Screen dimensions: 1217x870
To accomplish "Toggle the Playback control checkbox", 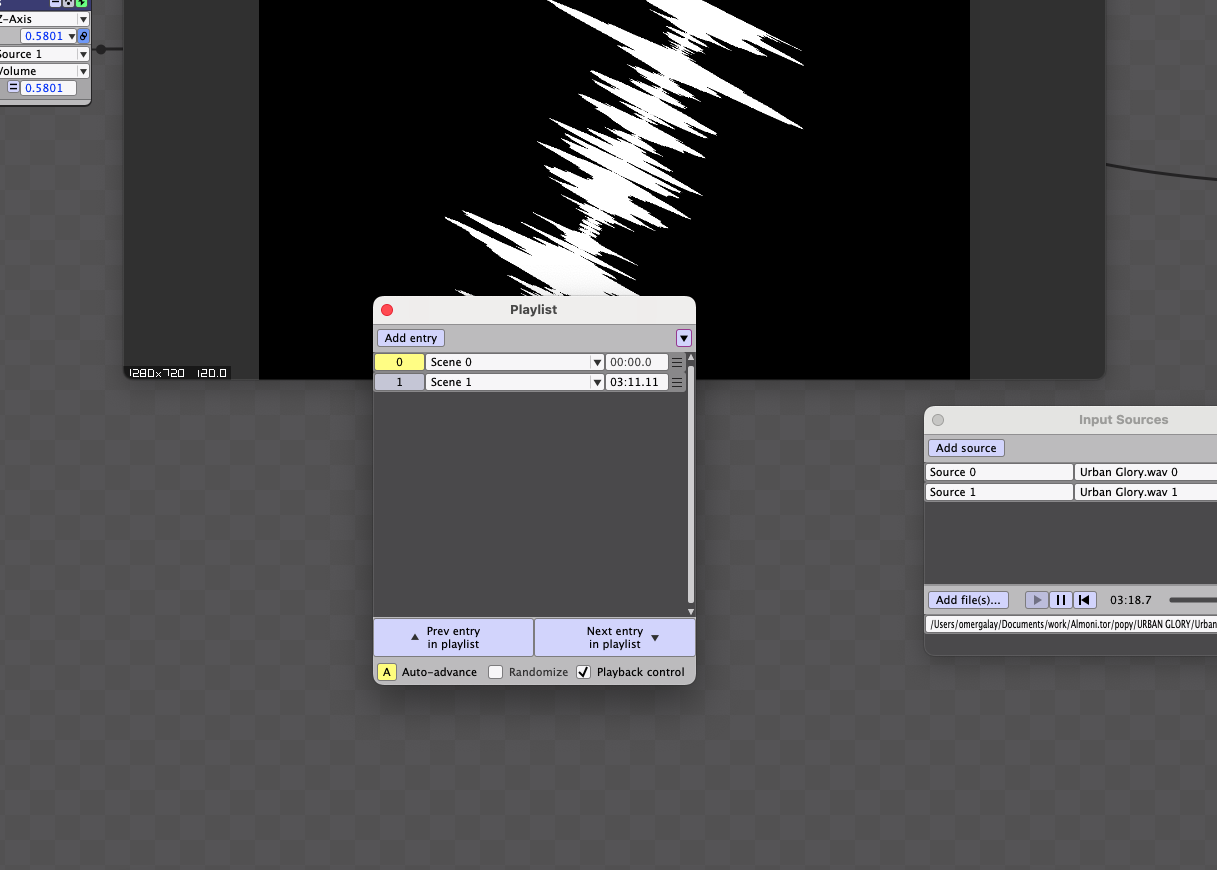I will (x=584, y=672).
